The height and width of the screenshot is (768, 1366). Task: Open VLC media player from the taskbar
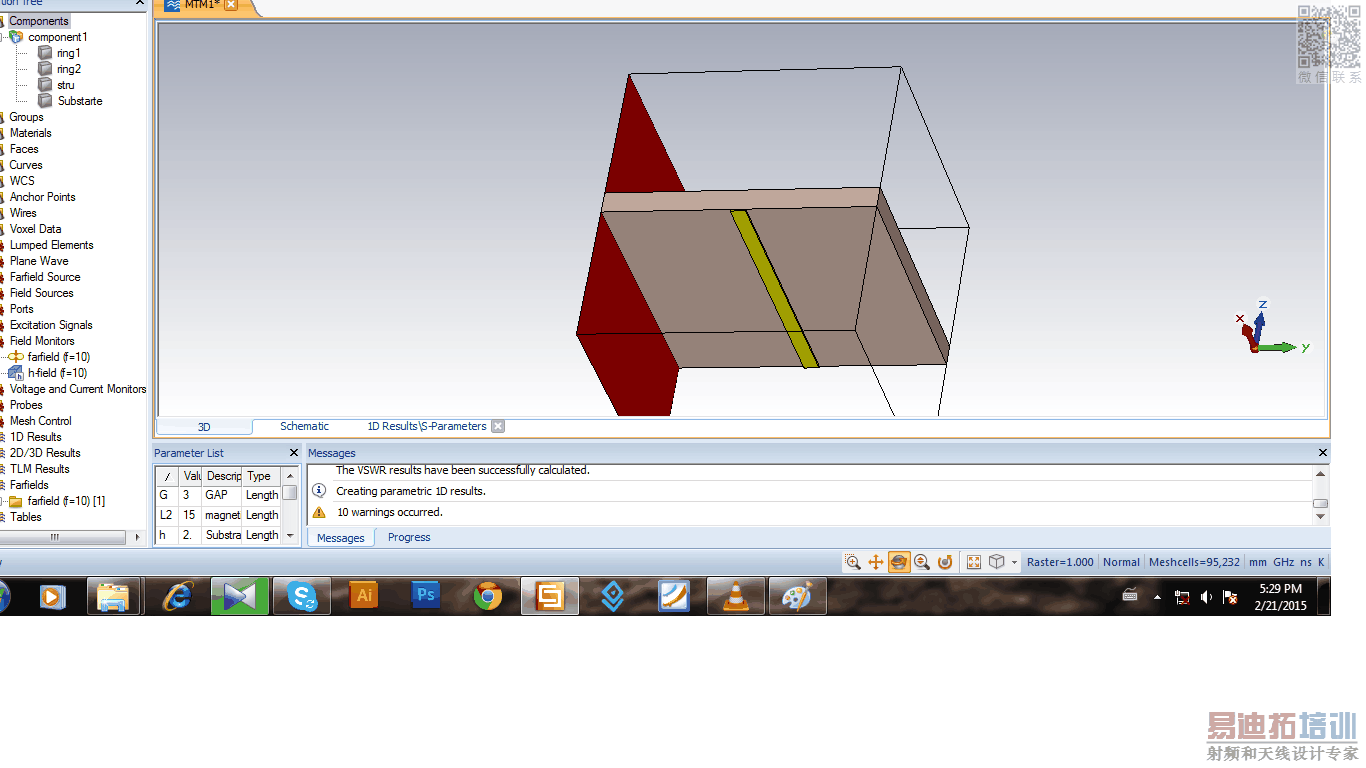[737, 596]
